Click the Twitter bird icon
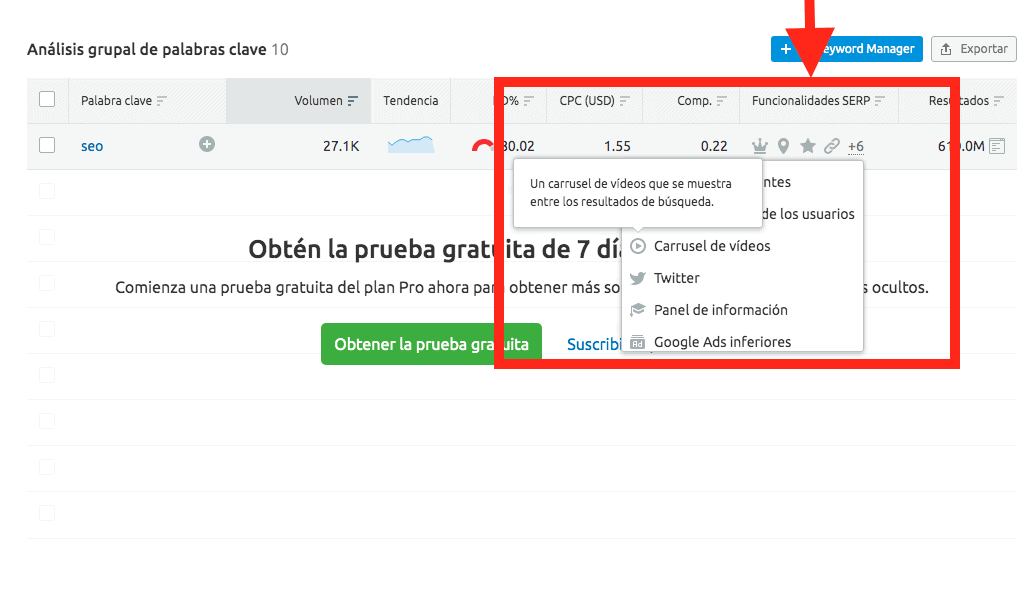The height and width of the screenshot is (591, 1026). point(637,278)
